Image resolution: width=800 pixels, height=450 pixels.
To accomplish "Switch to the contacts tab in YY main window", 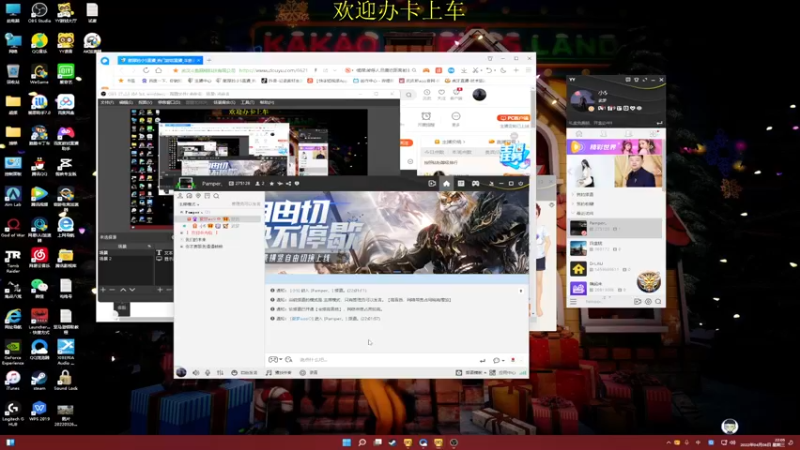I will coord(604,134).
